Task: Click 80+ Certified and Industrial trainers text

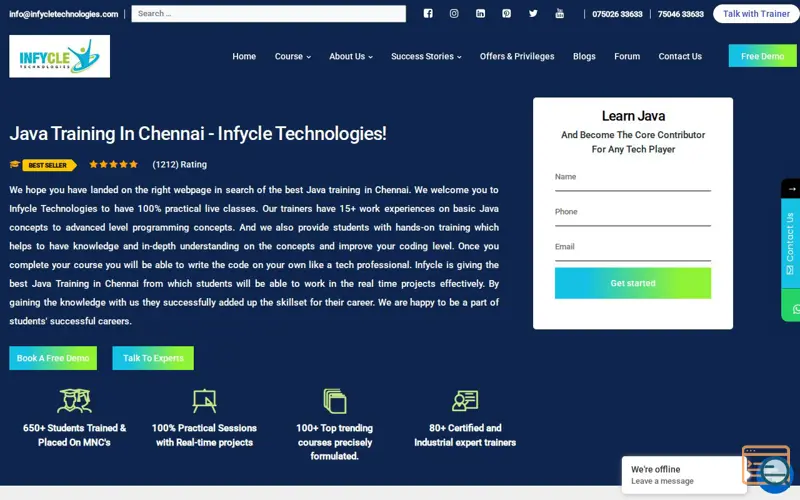Action: pyautogui.click(x=465, y=435)
